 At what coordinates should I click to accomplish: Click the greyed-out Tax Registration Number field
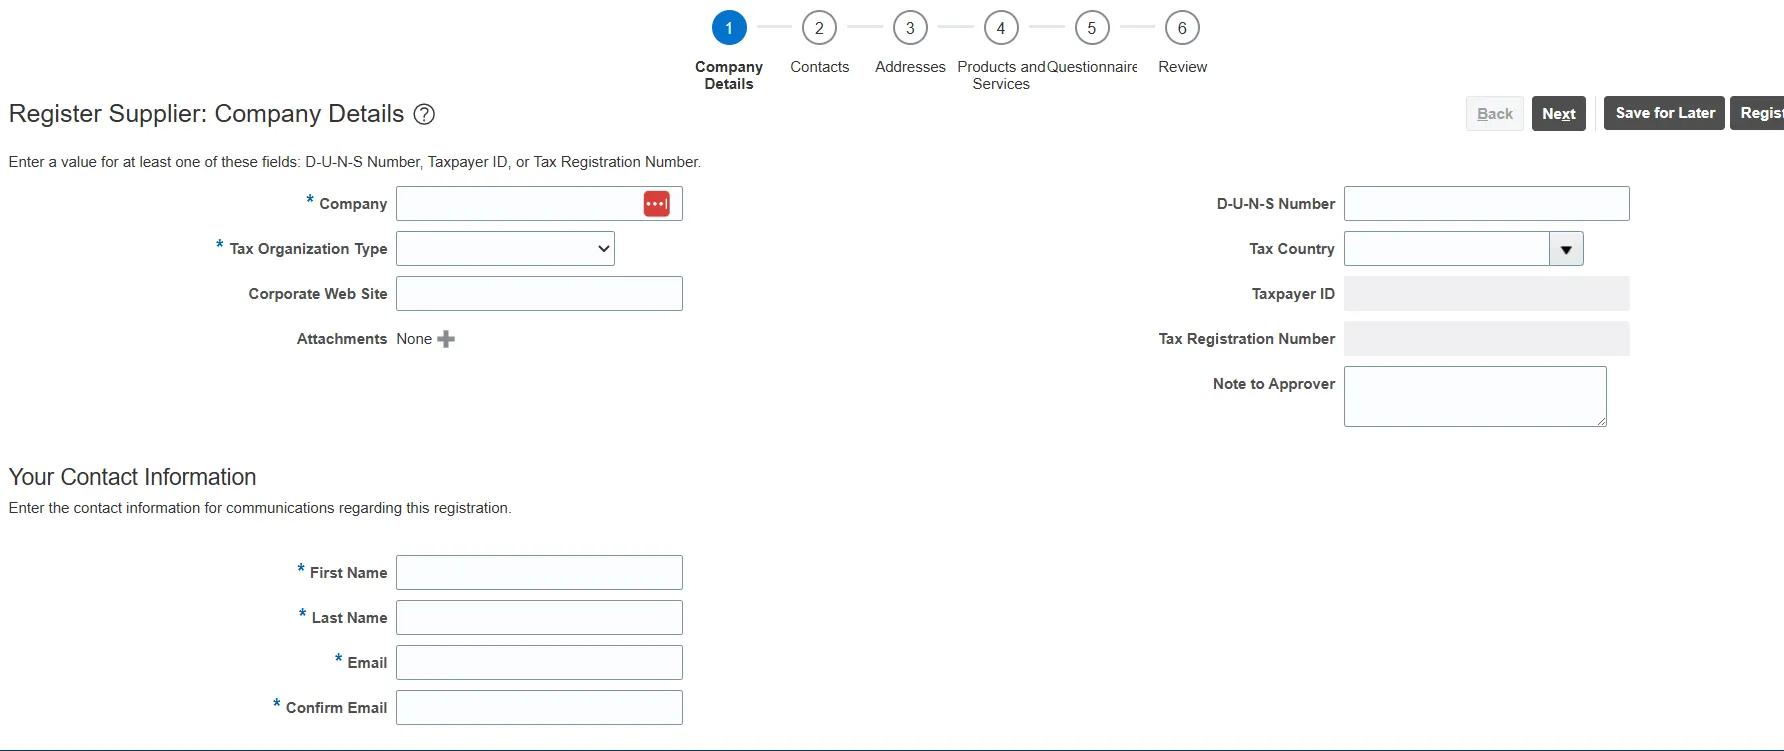tap(1487, 339)
